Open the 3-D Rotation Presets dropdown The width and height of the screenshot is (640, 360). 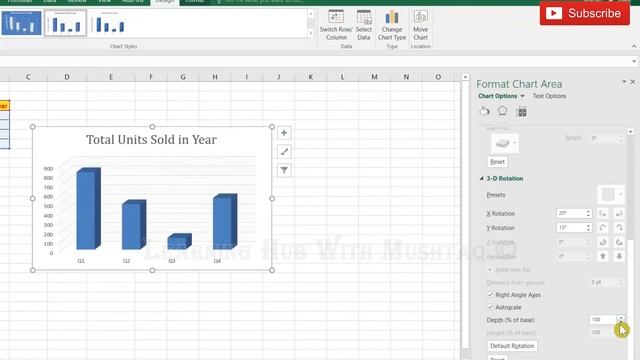611,195
